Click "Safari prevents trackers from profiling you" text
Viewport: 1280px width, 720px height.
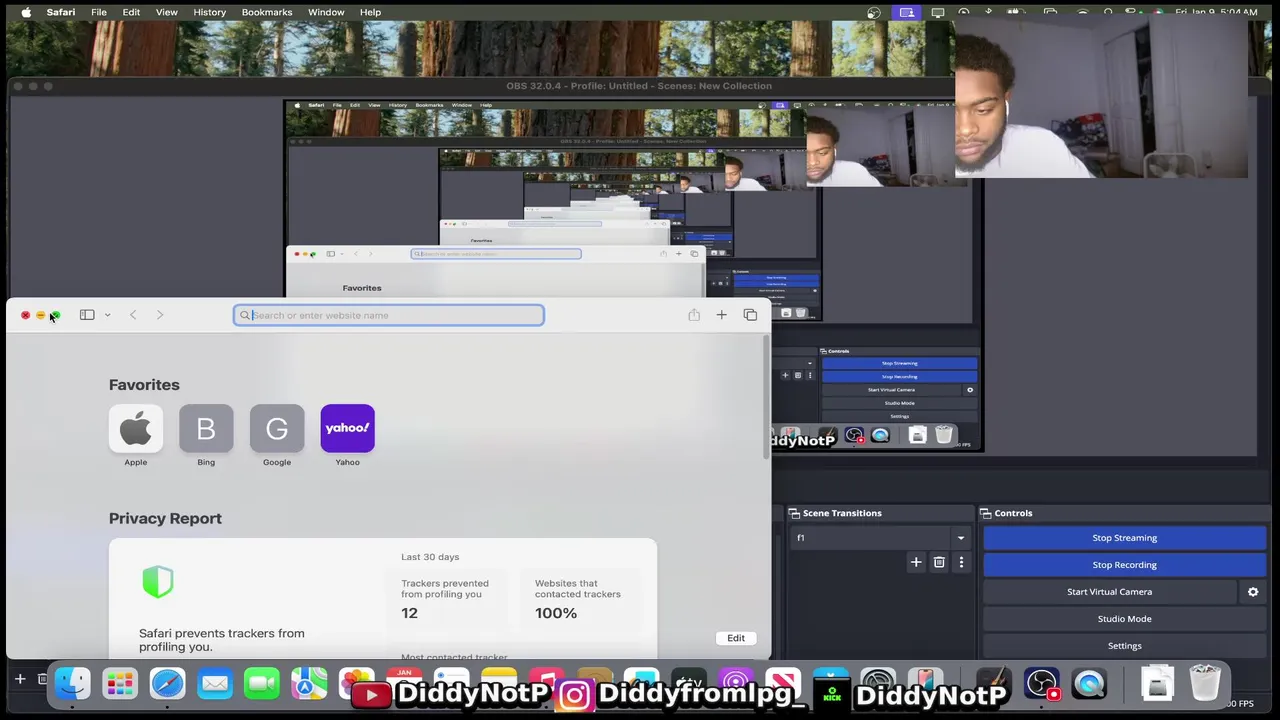(x=222, y=640)
